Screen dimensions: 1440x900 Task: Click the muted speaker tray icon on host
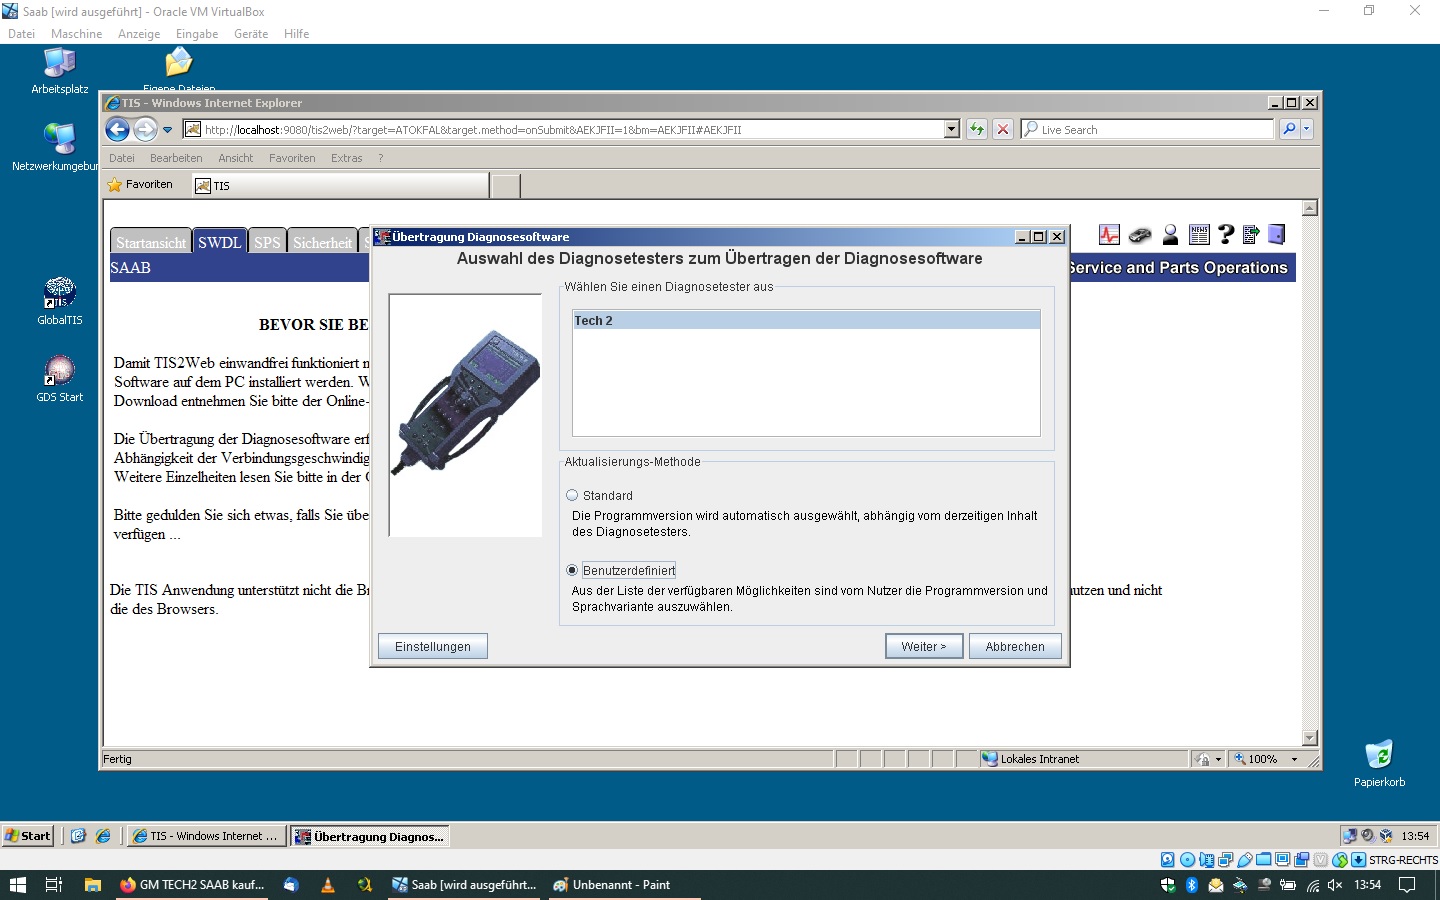[1335, 885]
